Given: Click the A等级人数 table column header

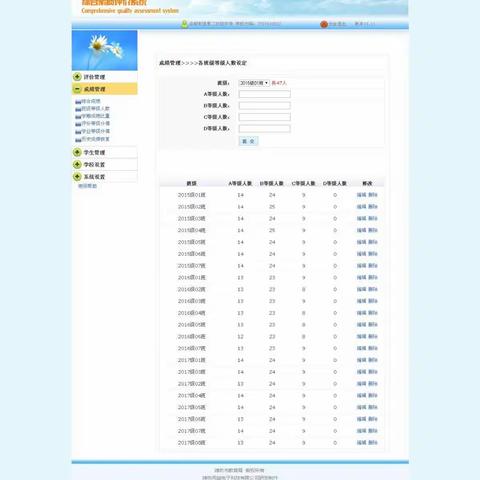Looking at the screenshot, I should (x=240, y=183).
